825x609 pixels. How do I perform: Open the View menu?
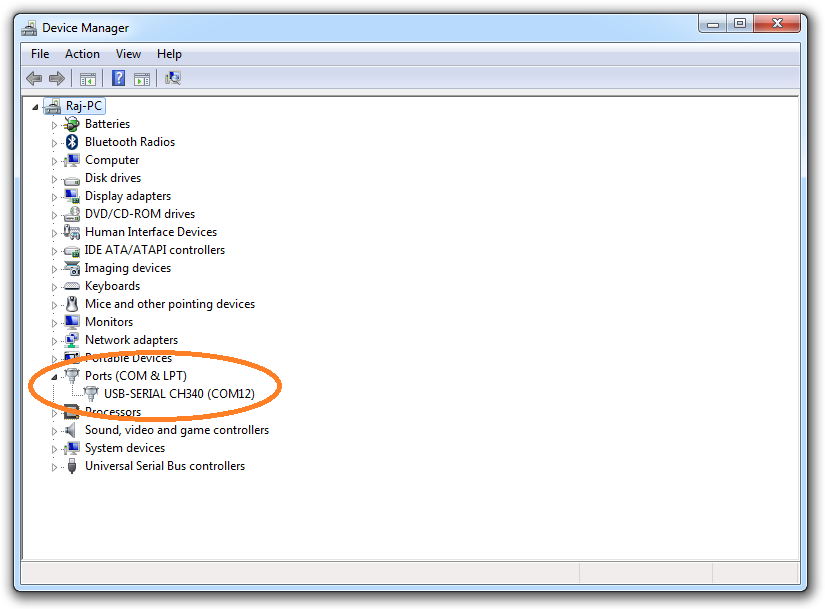point(127,54)
